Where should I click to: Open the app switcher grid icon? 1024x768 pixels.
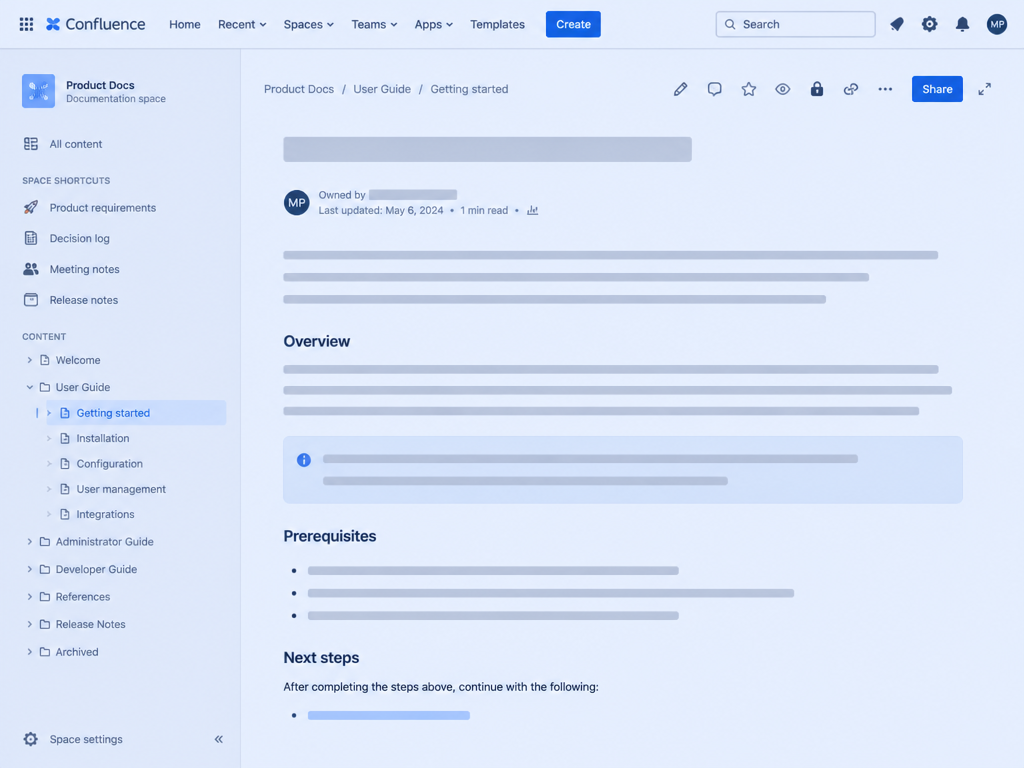click(26, 24)
